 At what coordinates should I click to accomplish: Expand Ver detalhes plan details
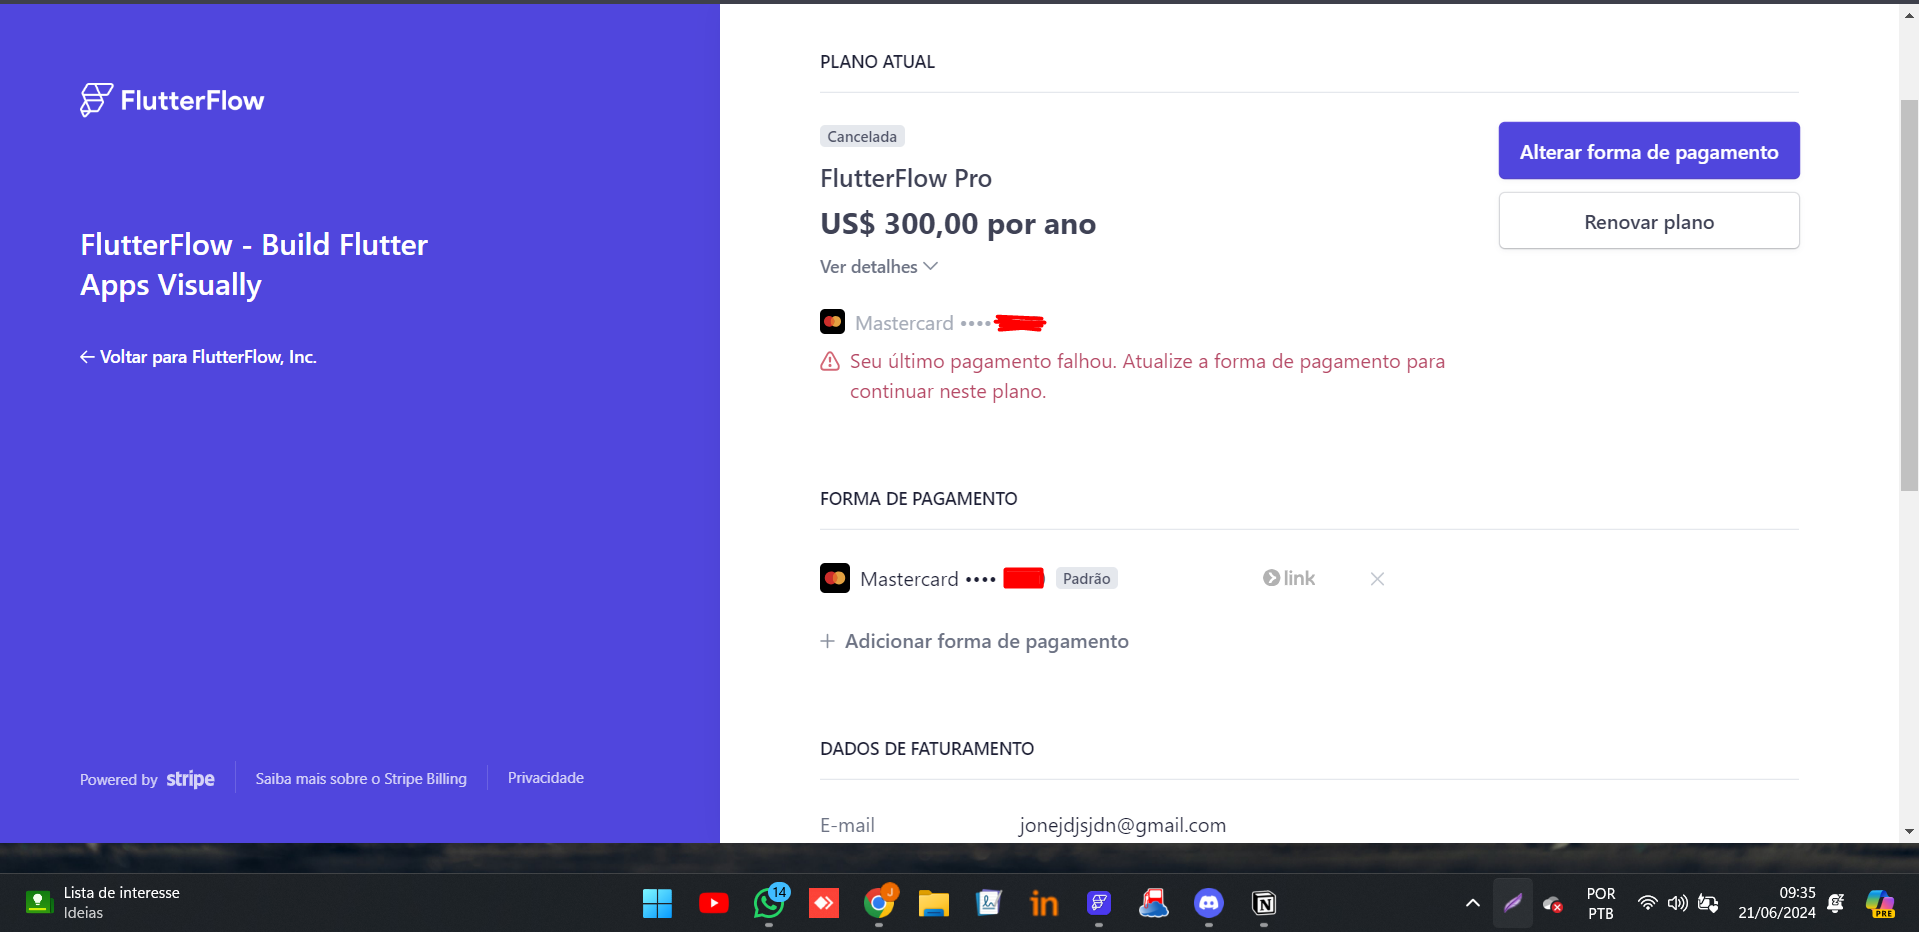tap(879, 267)
